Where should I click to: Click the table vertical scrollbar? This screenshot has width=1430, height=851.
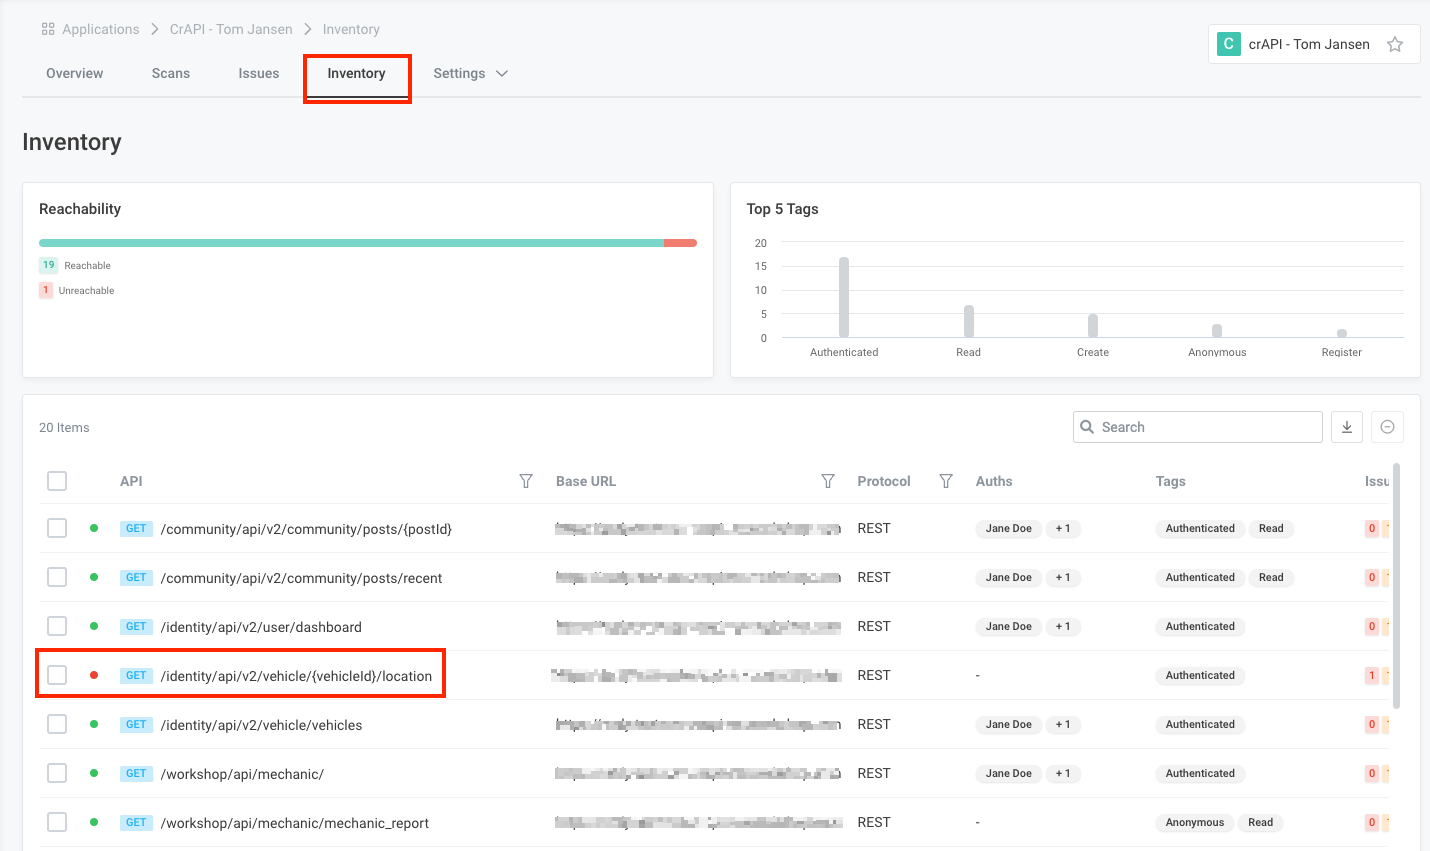[x=1396, y=585]
